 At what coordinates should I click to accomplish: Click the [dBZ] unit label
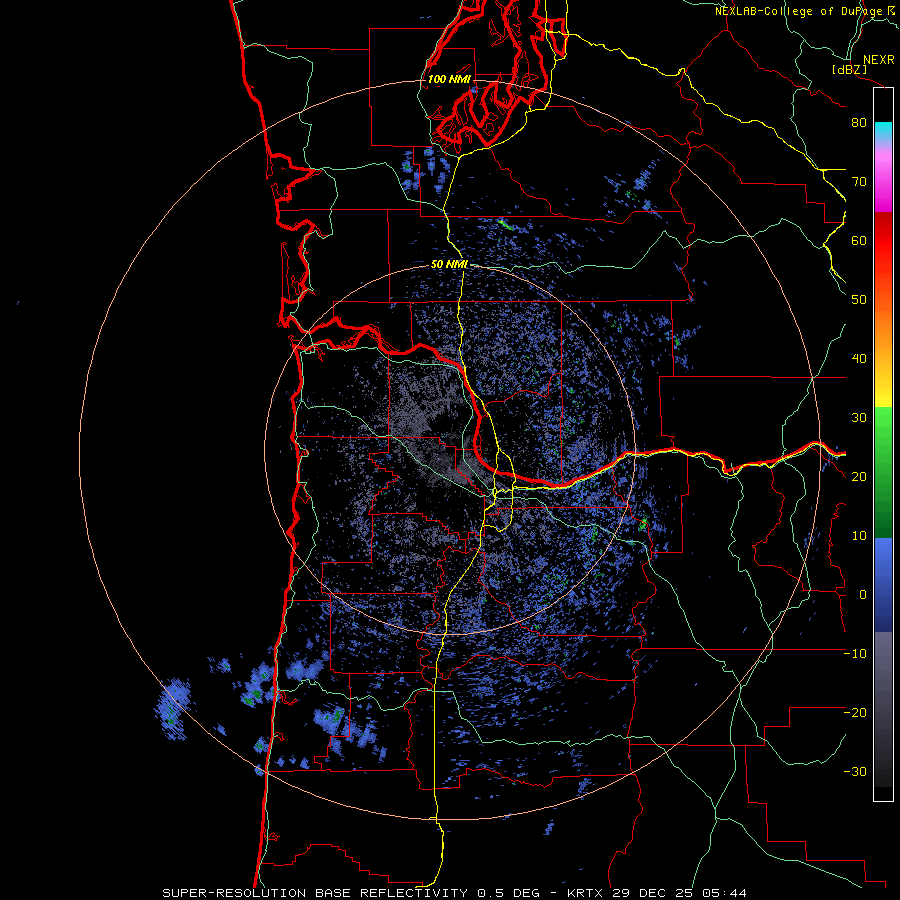click(849, 69)
